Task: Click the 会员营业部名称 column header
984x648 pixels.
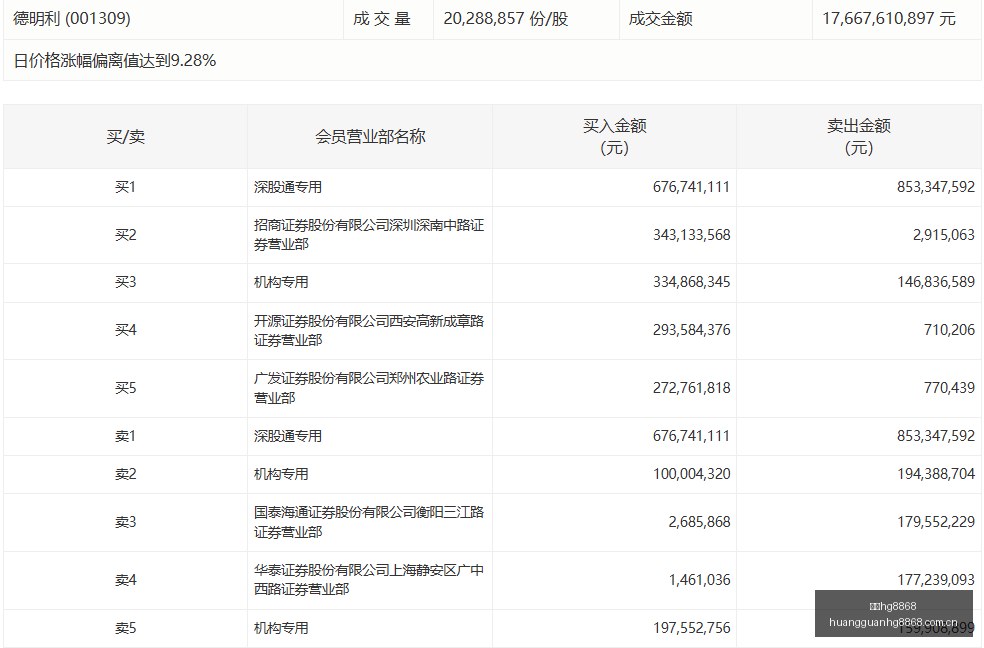Action: click(x=370, y=137)
